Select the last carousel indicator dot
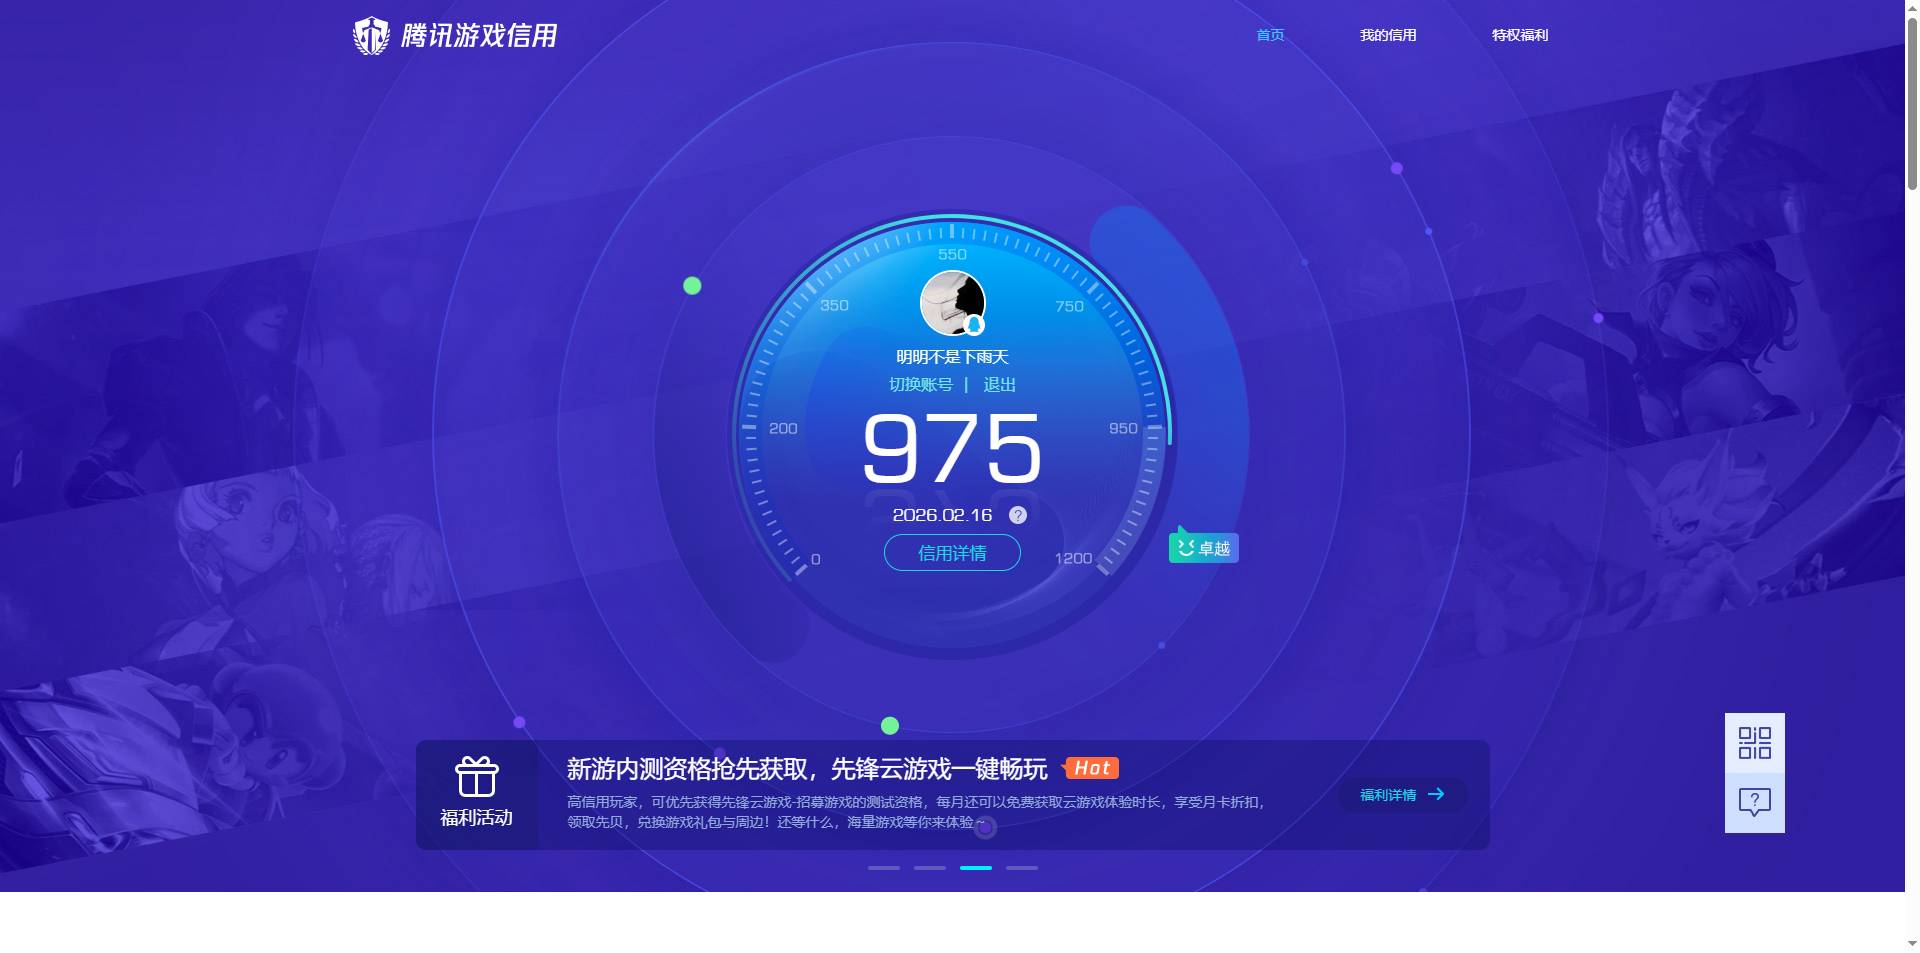1920x953 pixels. click(x=1021, y=868)
